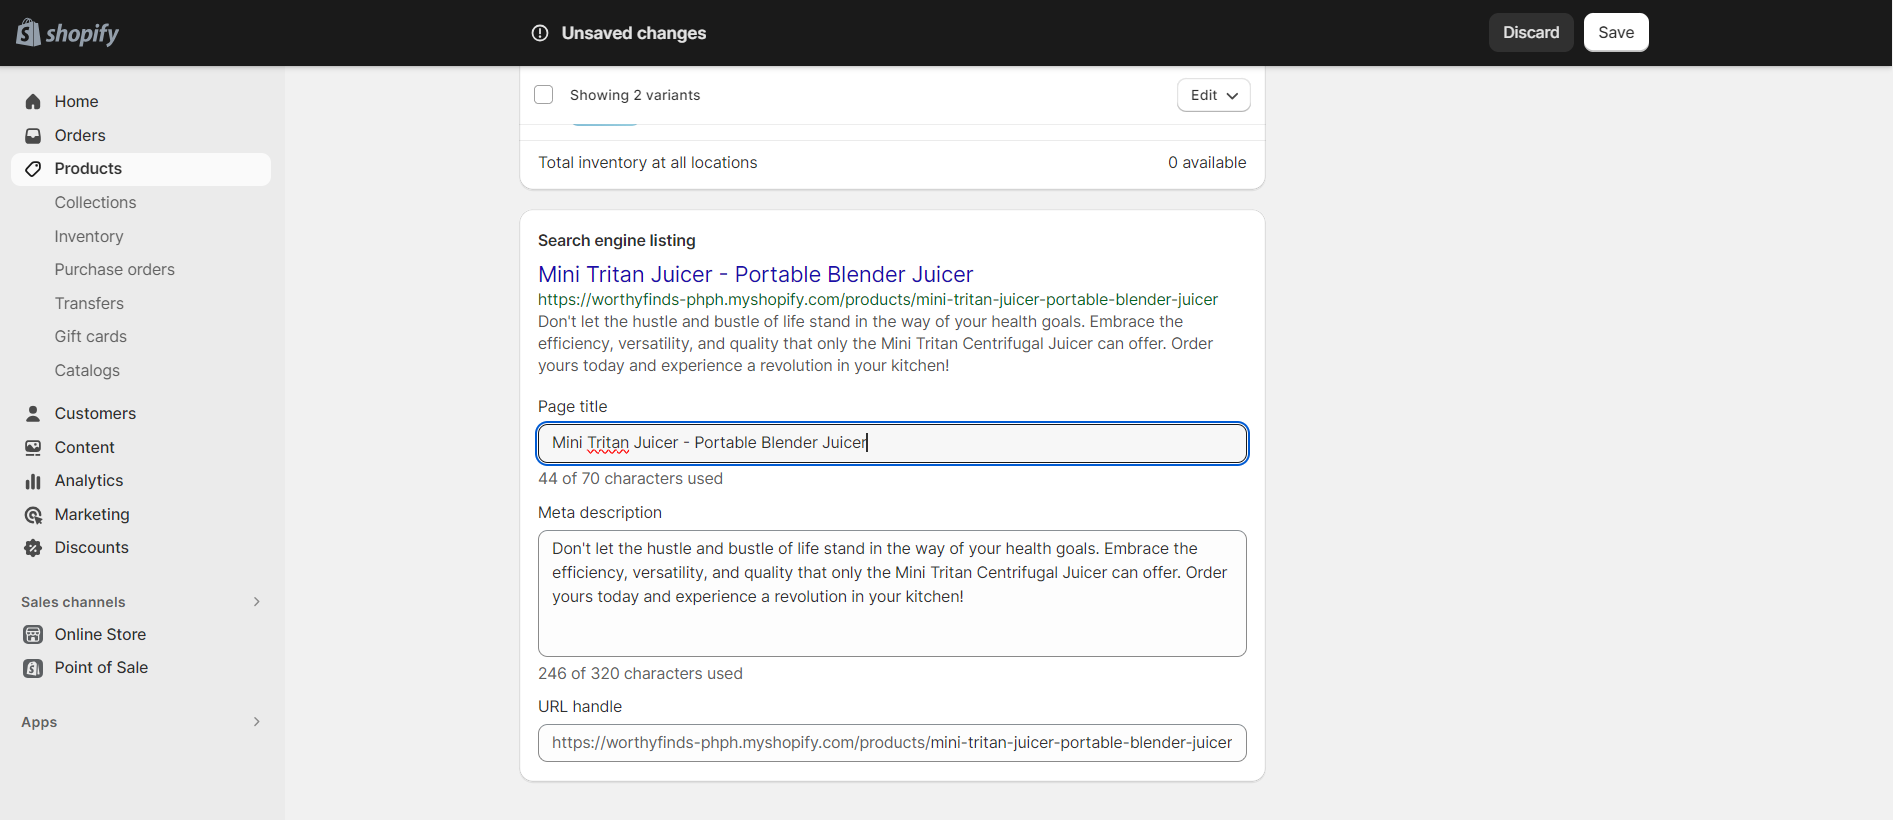Save the product changes

tap(1616, 33)
